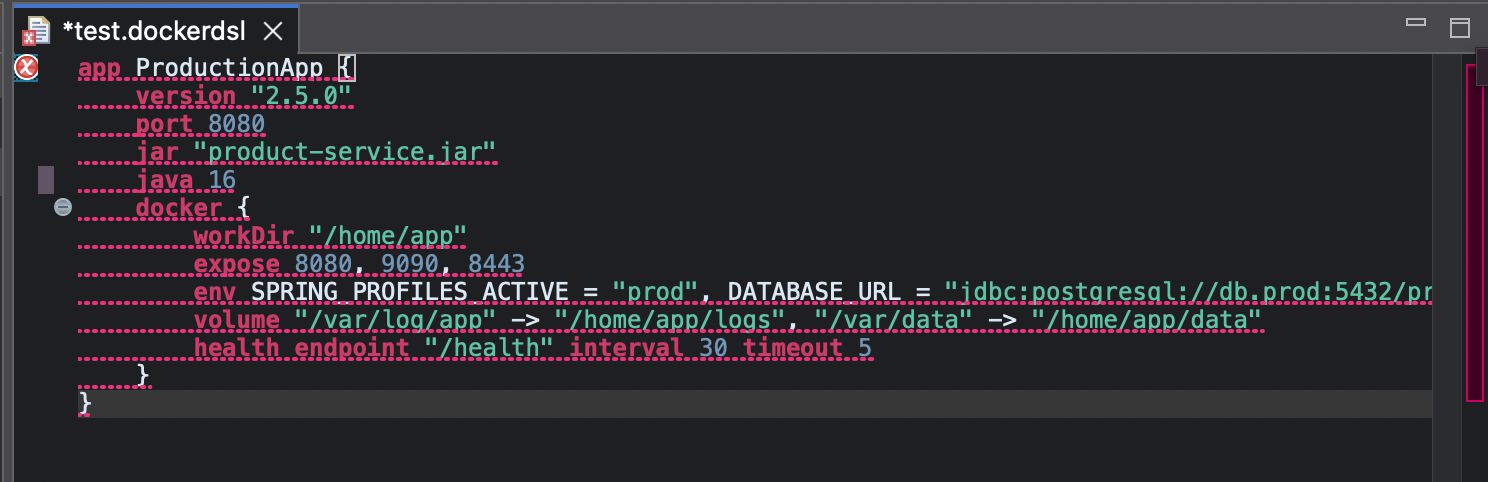Click the DATABASE_URL variable name
Screen dimensions: 1488x482
tap(813, 292)
